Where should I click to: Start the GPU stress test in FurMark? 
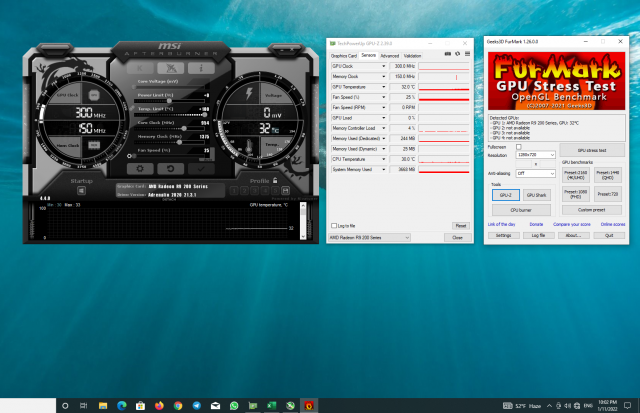point(592,150)
